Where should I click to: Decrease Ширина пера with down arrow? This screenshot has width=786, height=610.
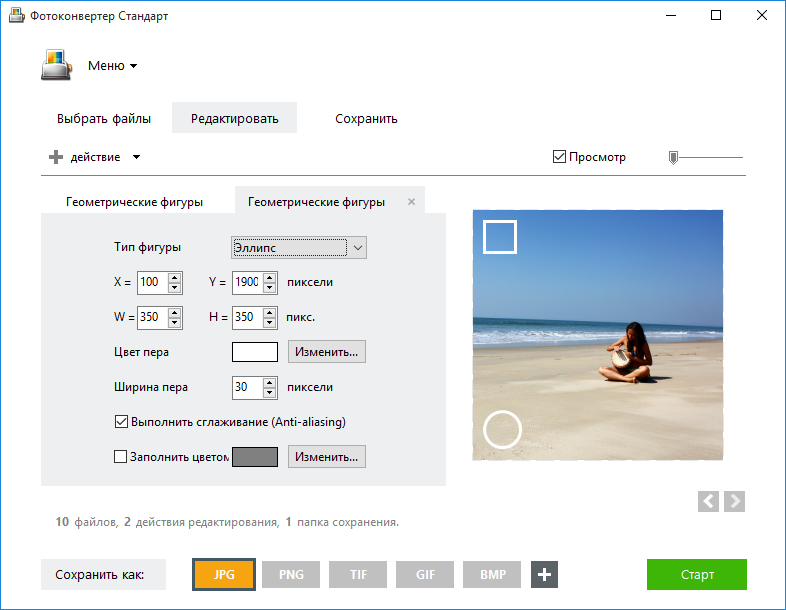pyautogui.click(x=270, y=393)
